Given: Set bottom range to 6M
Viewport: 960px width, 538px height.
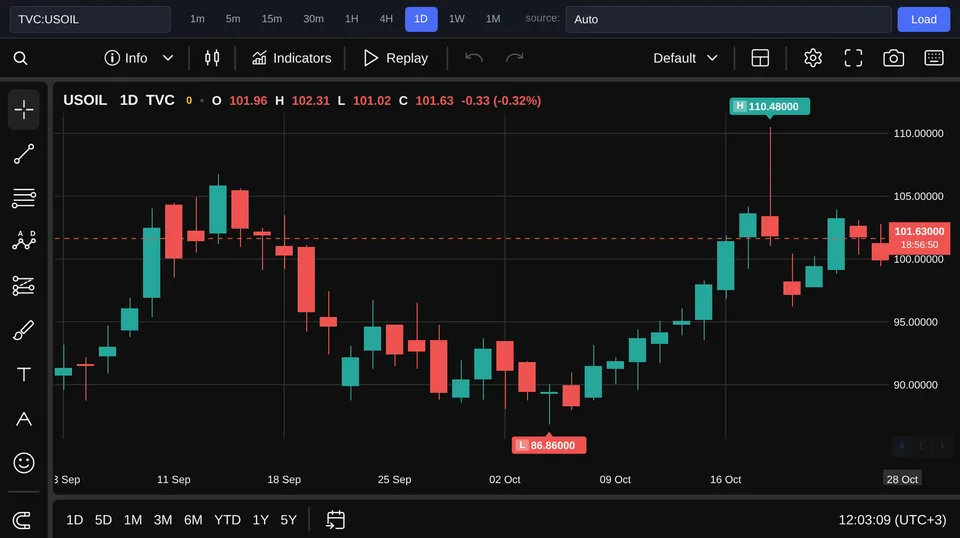Looking at the screenshot, I should pyautogui.click(x=193, y=520).
